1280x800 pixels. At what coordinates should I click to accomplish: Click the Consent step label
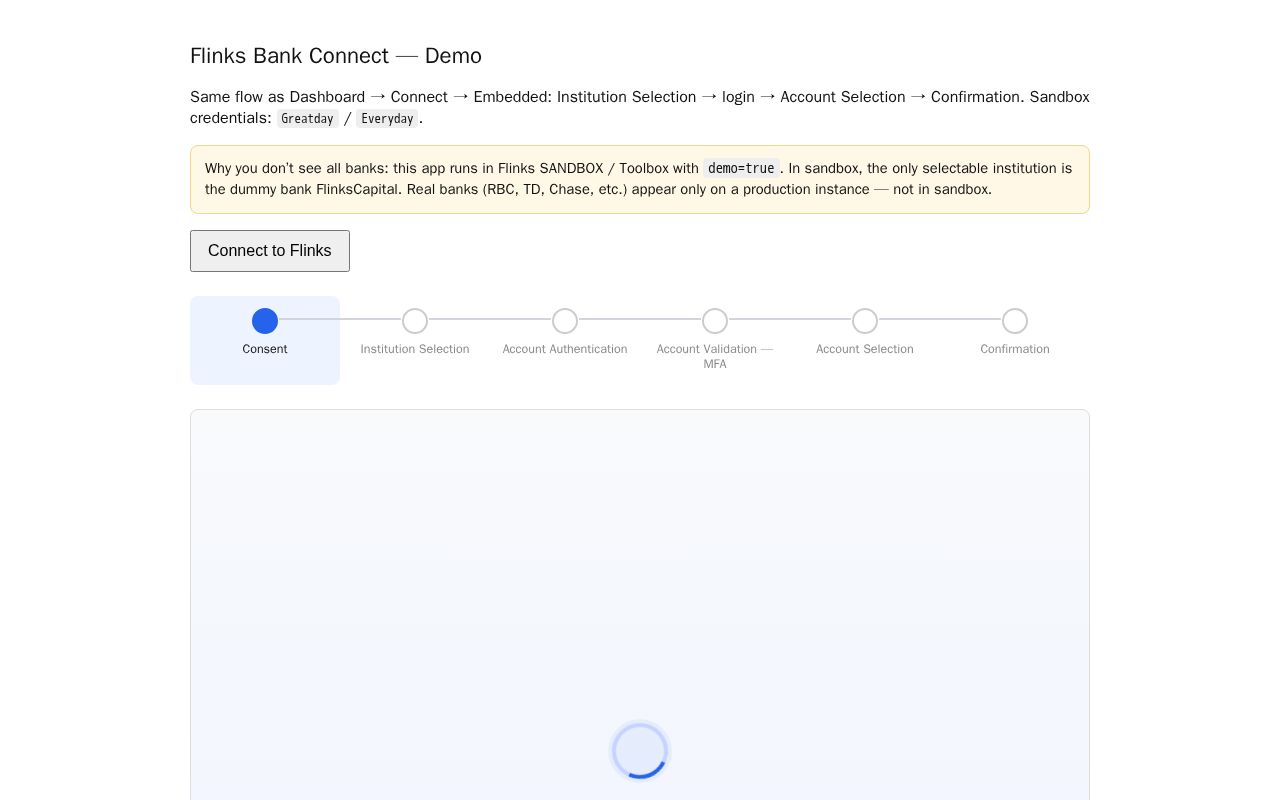(265, 349)
